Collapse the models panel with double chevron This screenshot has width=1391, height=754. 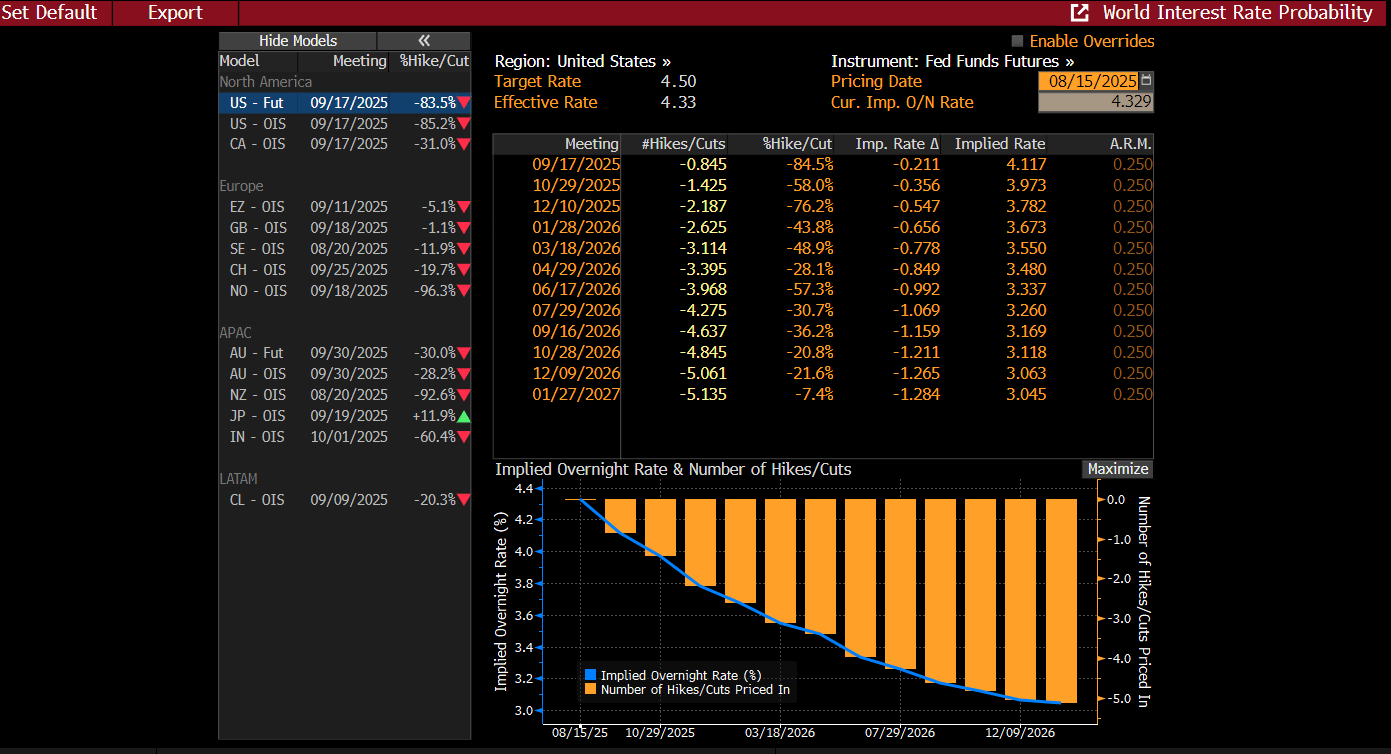[424, 41]
